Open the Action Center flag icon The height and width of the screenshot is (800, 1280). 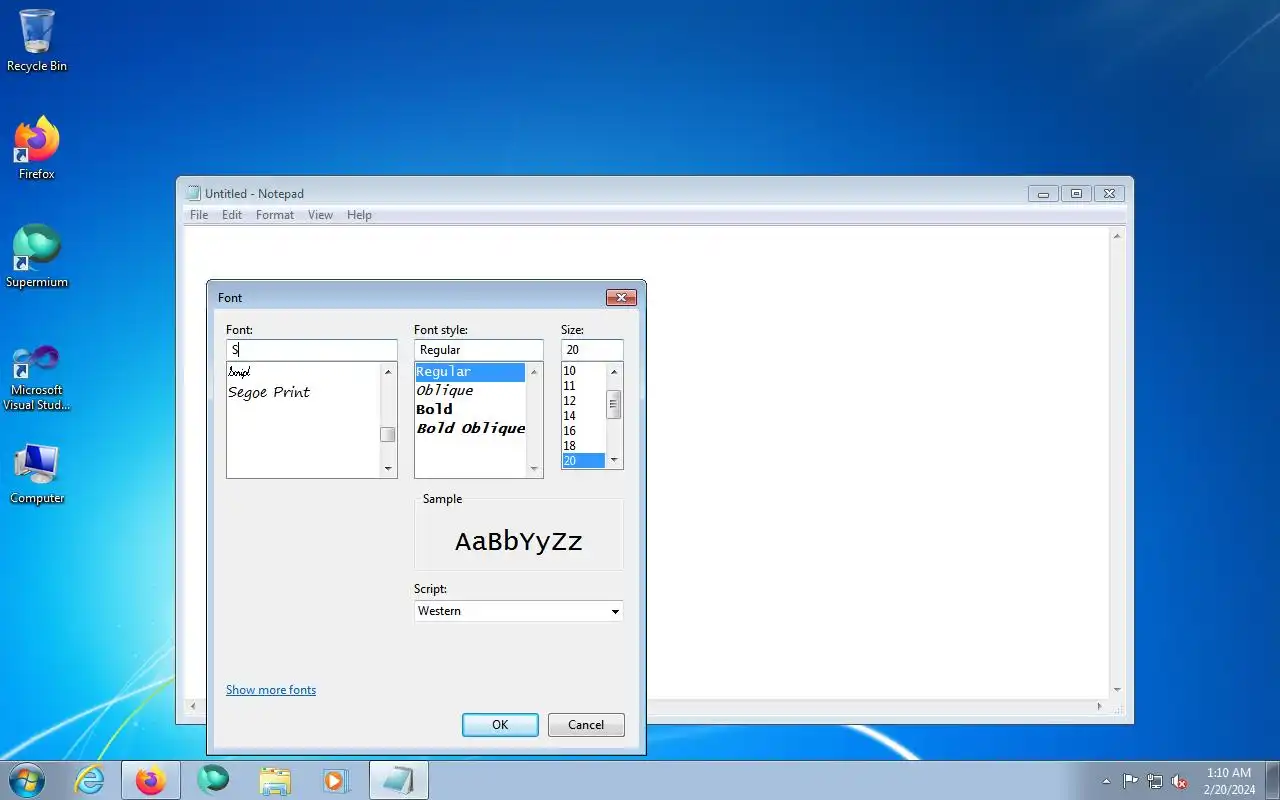(x=1130, y=781)
